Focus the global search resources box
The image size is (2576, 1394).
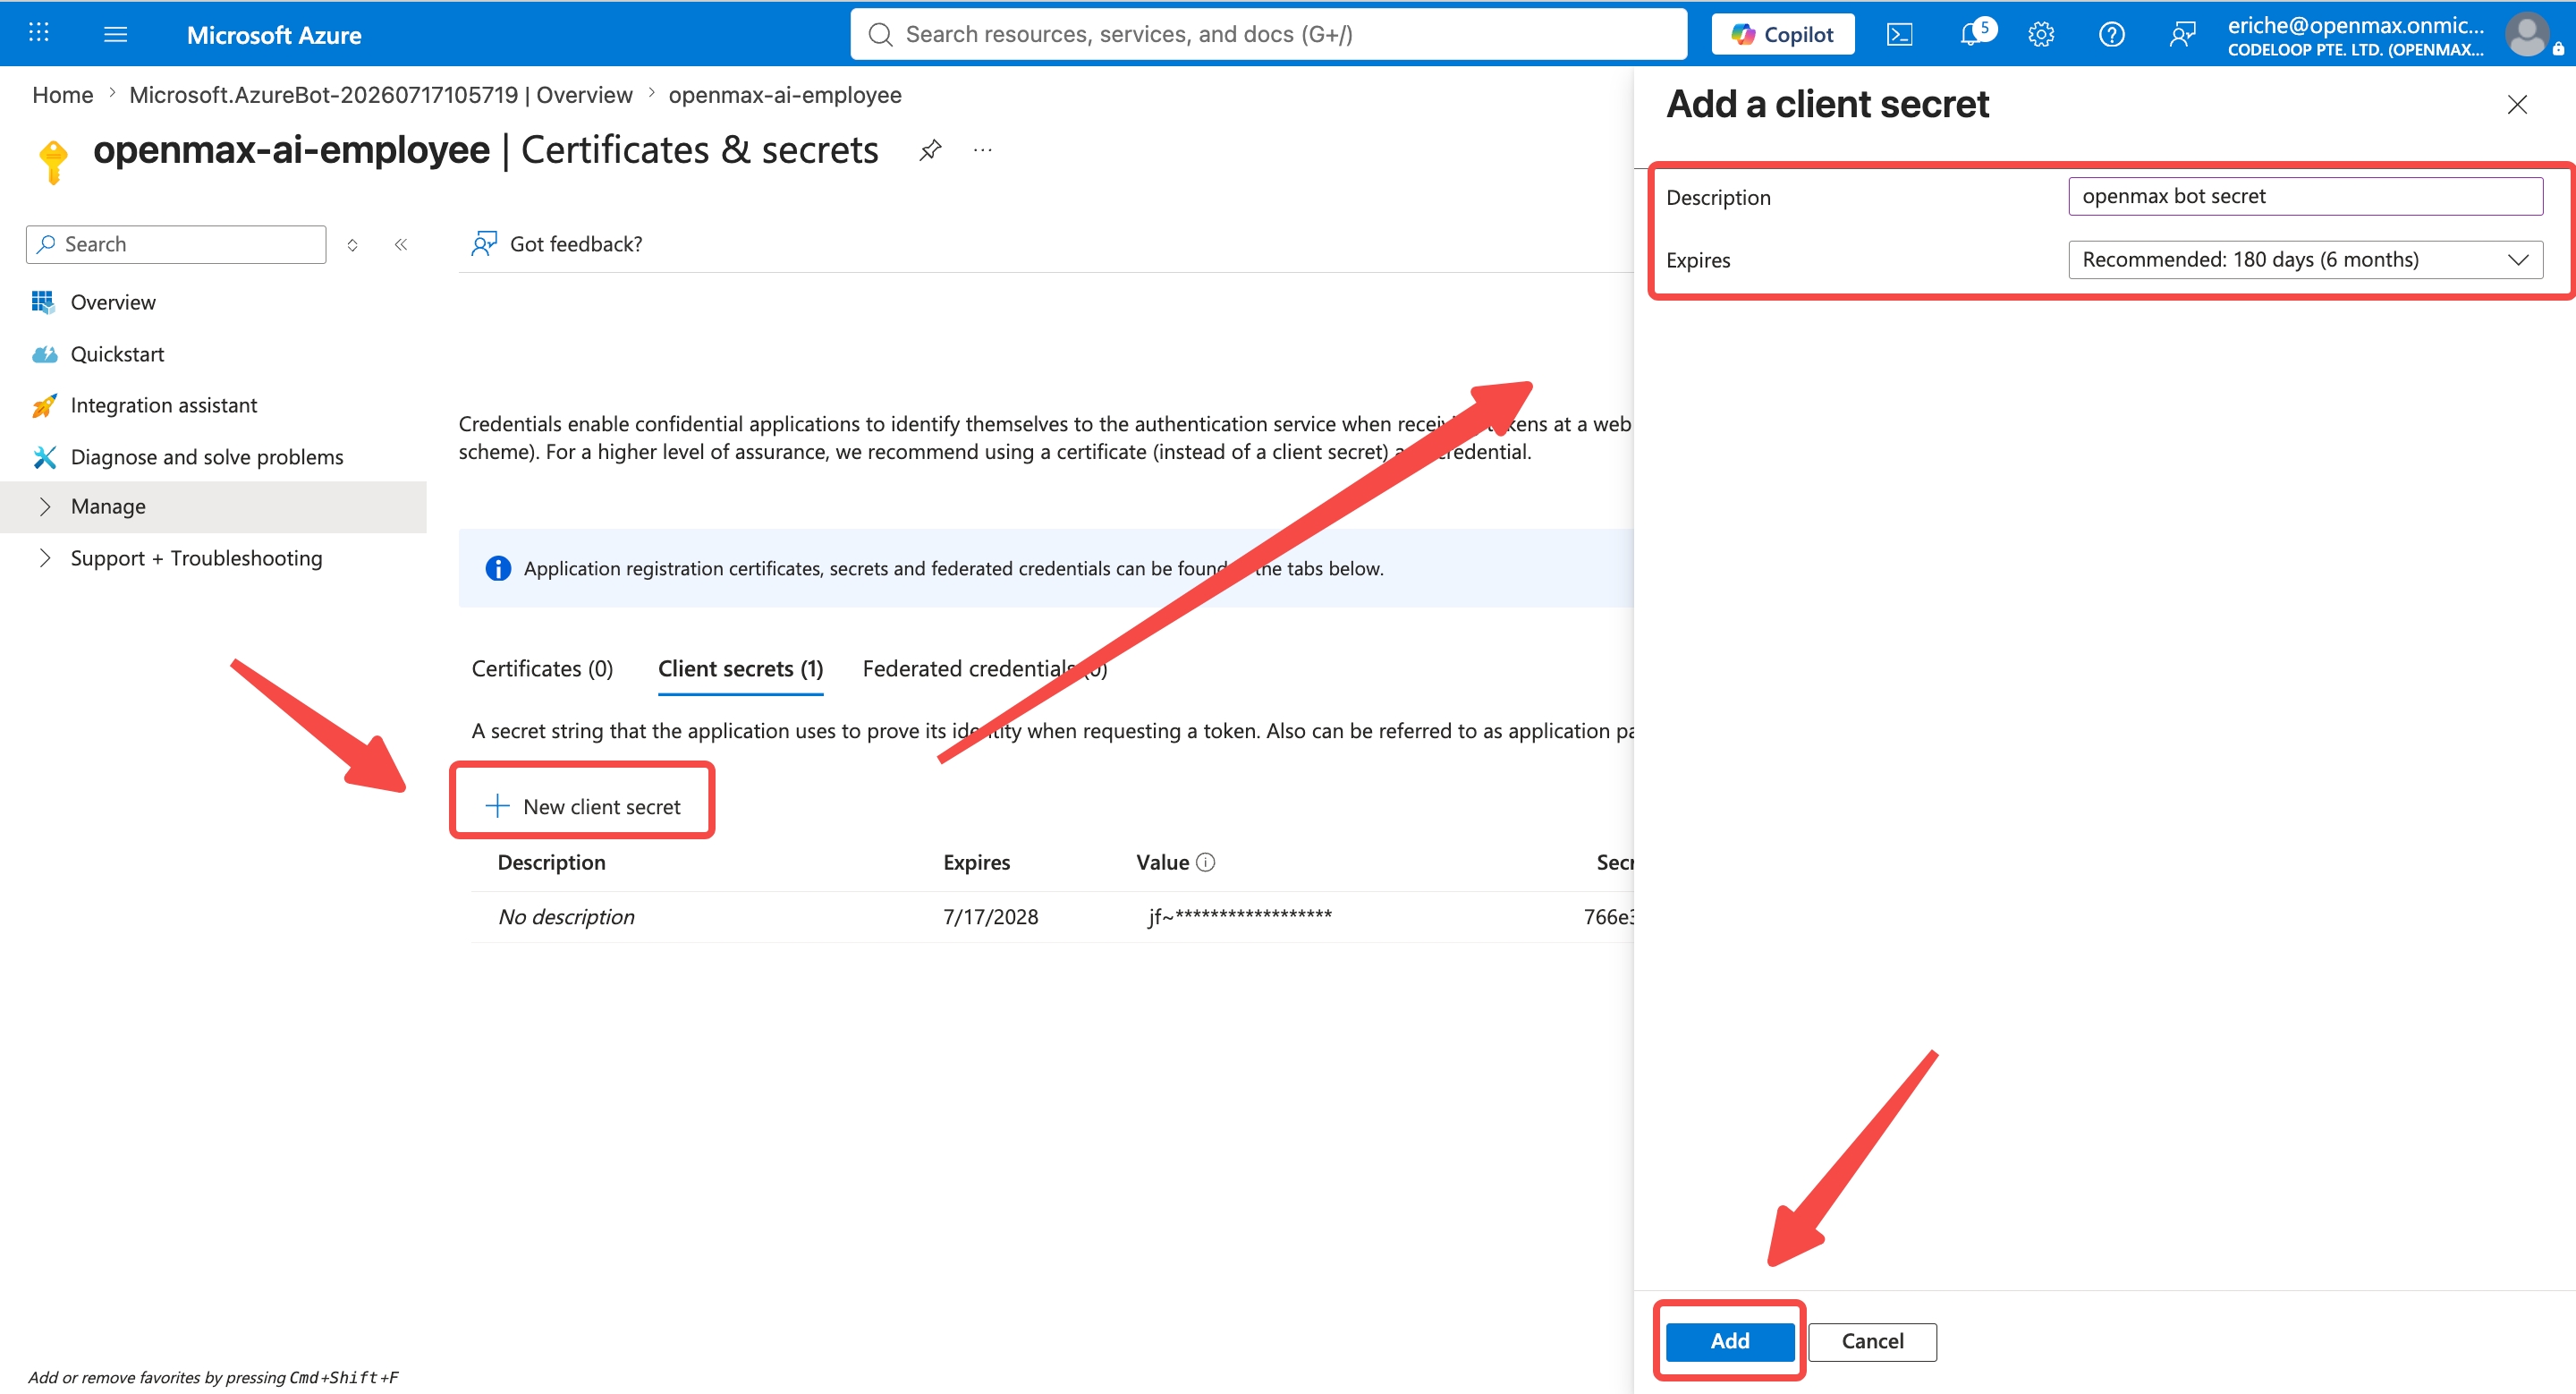tap(1268, 34)
